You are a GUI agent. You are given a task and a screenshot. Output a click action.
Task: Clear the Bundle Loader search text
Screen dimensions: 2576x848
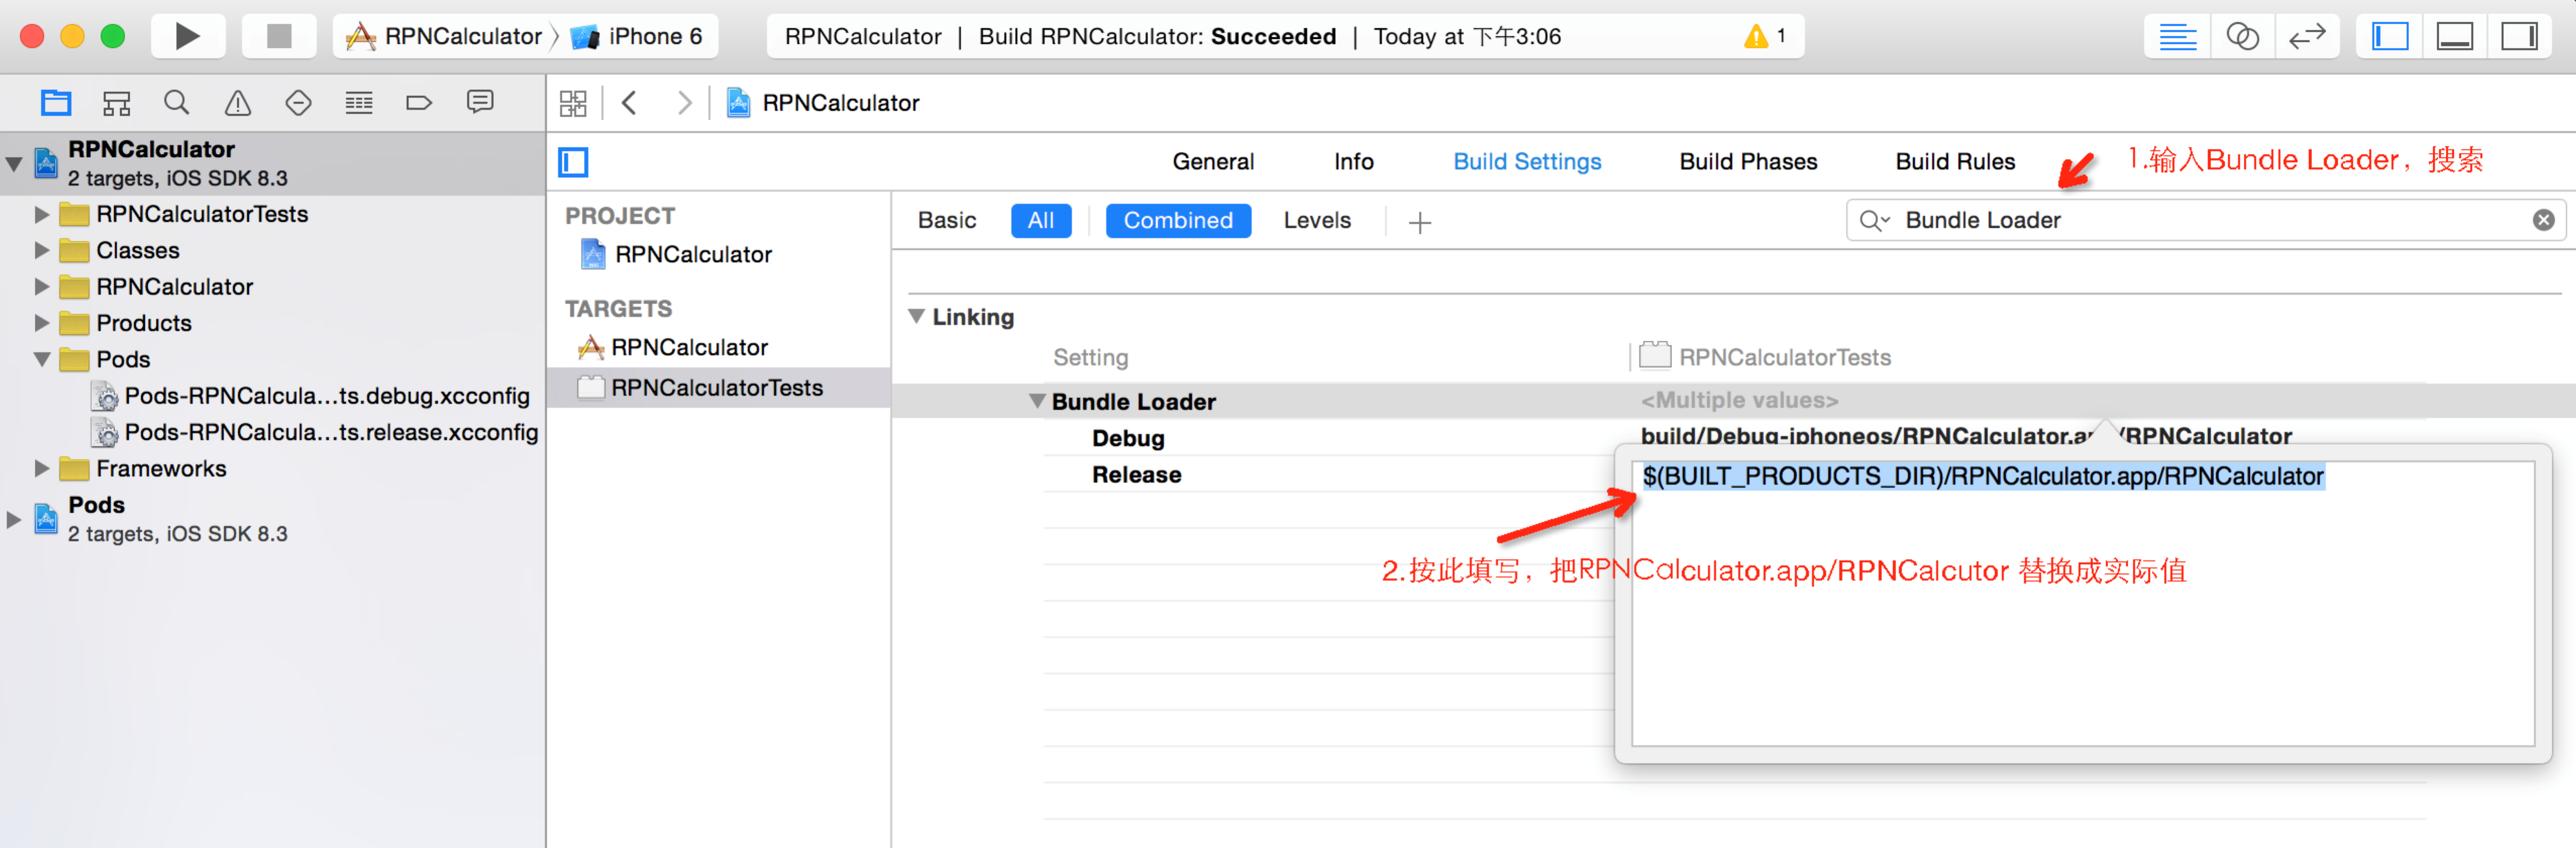pyautogui.click(x=2543, y=220)
